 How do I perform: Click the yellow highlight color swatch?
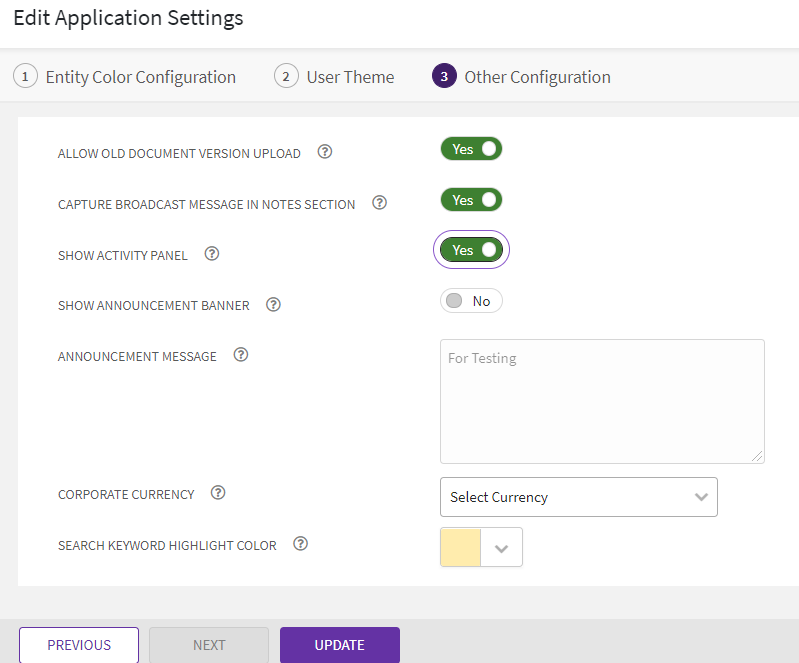(461, 548)
